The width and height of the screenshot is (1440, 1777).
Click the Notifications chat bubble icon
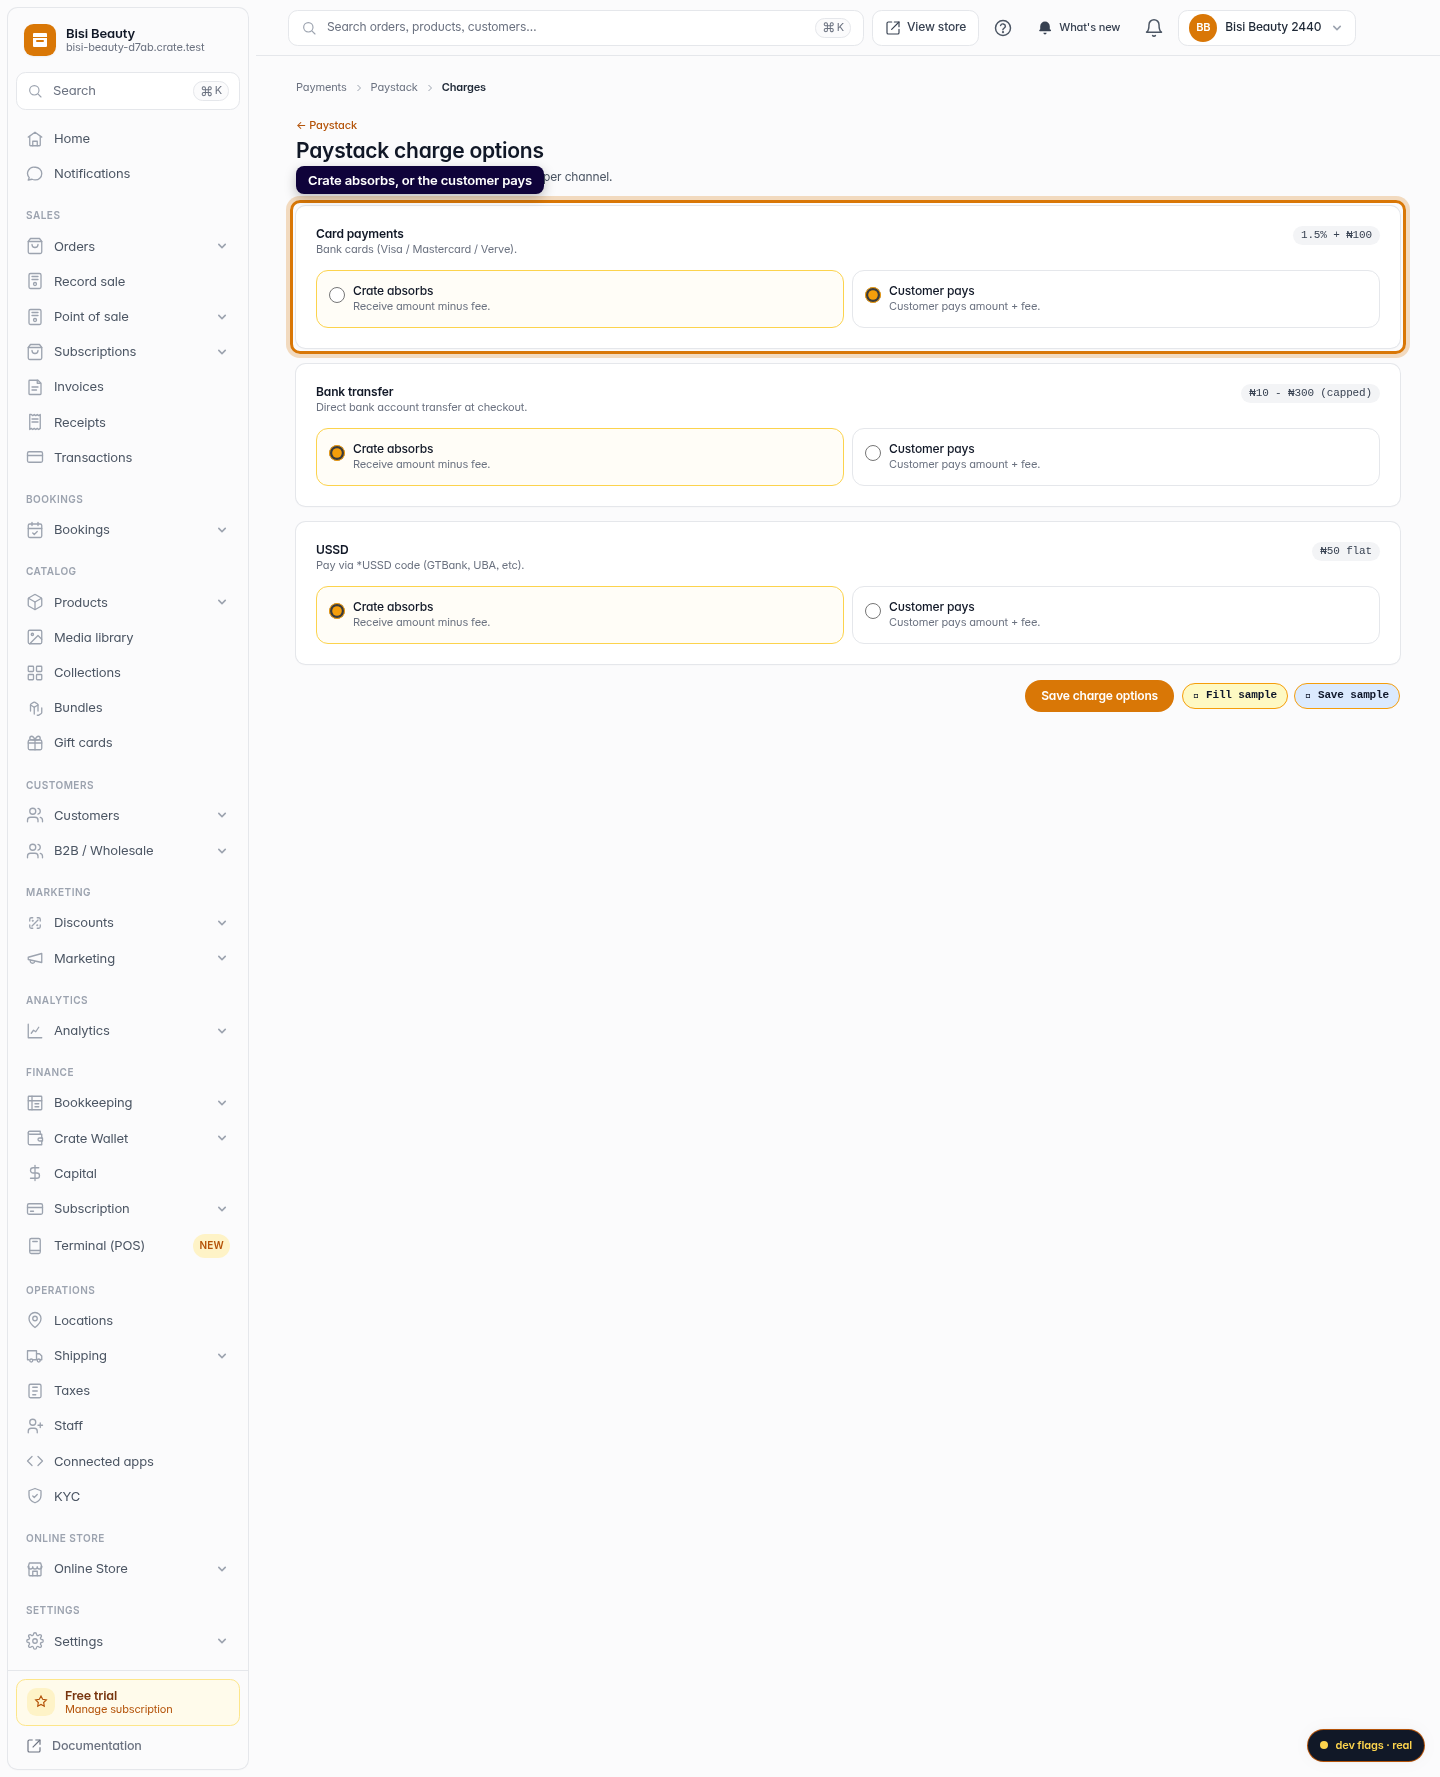click(x=35, y=174)
